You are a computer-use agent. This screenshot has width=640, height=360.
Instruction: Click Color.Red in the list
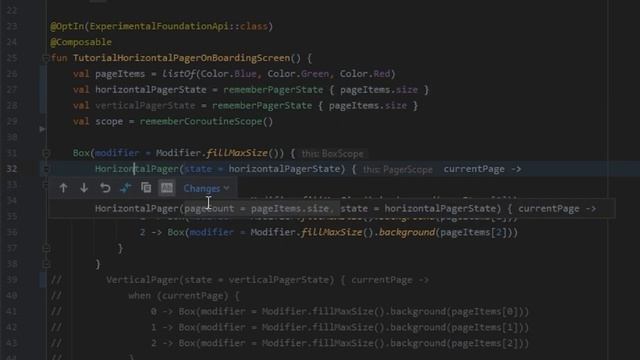coord(365,74)
